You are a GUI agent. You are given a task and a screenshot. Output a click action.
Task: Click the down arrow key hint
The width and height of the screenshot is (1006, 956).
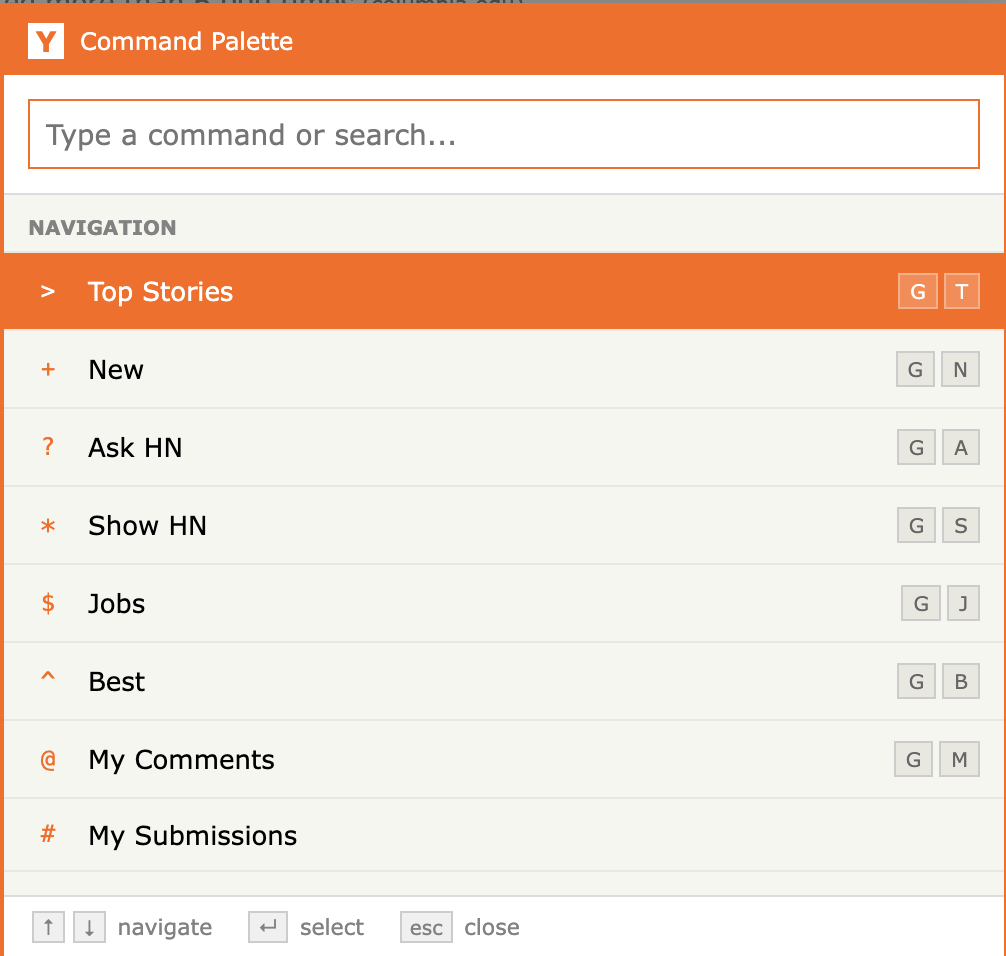[x=89, y=927]
